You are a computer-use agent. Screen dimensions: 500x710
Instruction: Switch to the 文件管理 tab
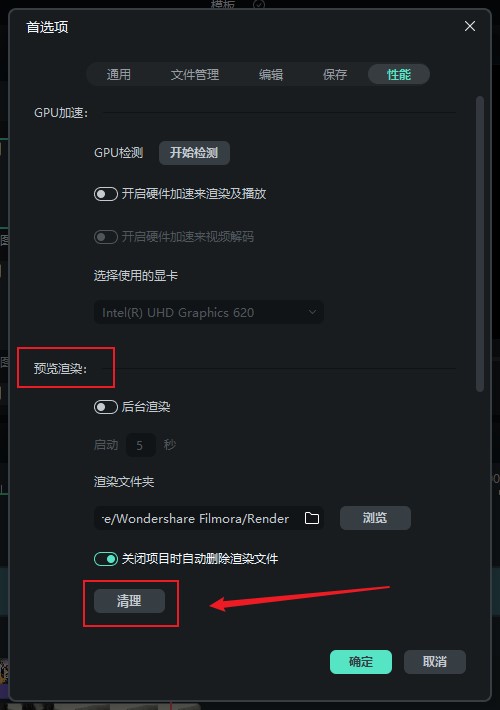click(195, 74)
